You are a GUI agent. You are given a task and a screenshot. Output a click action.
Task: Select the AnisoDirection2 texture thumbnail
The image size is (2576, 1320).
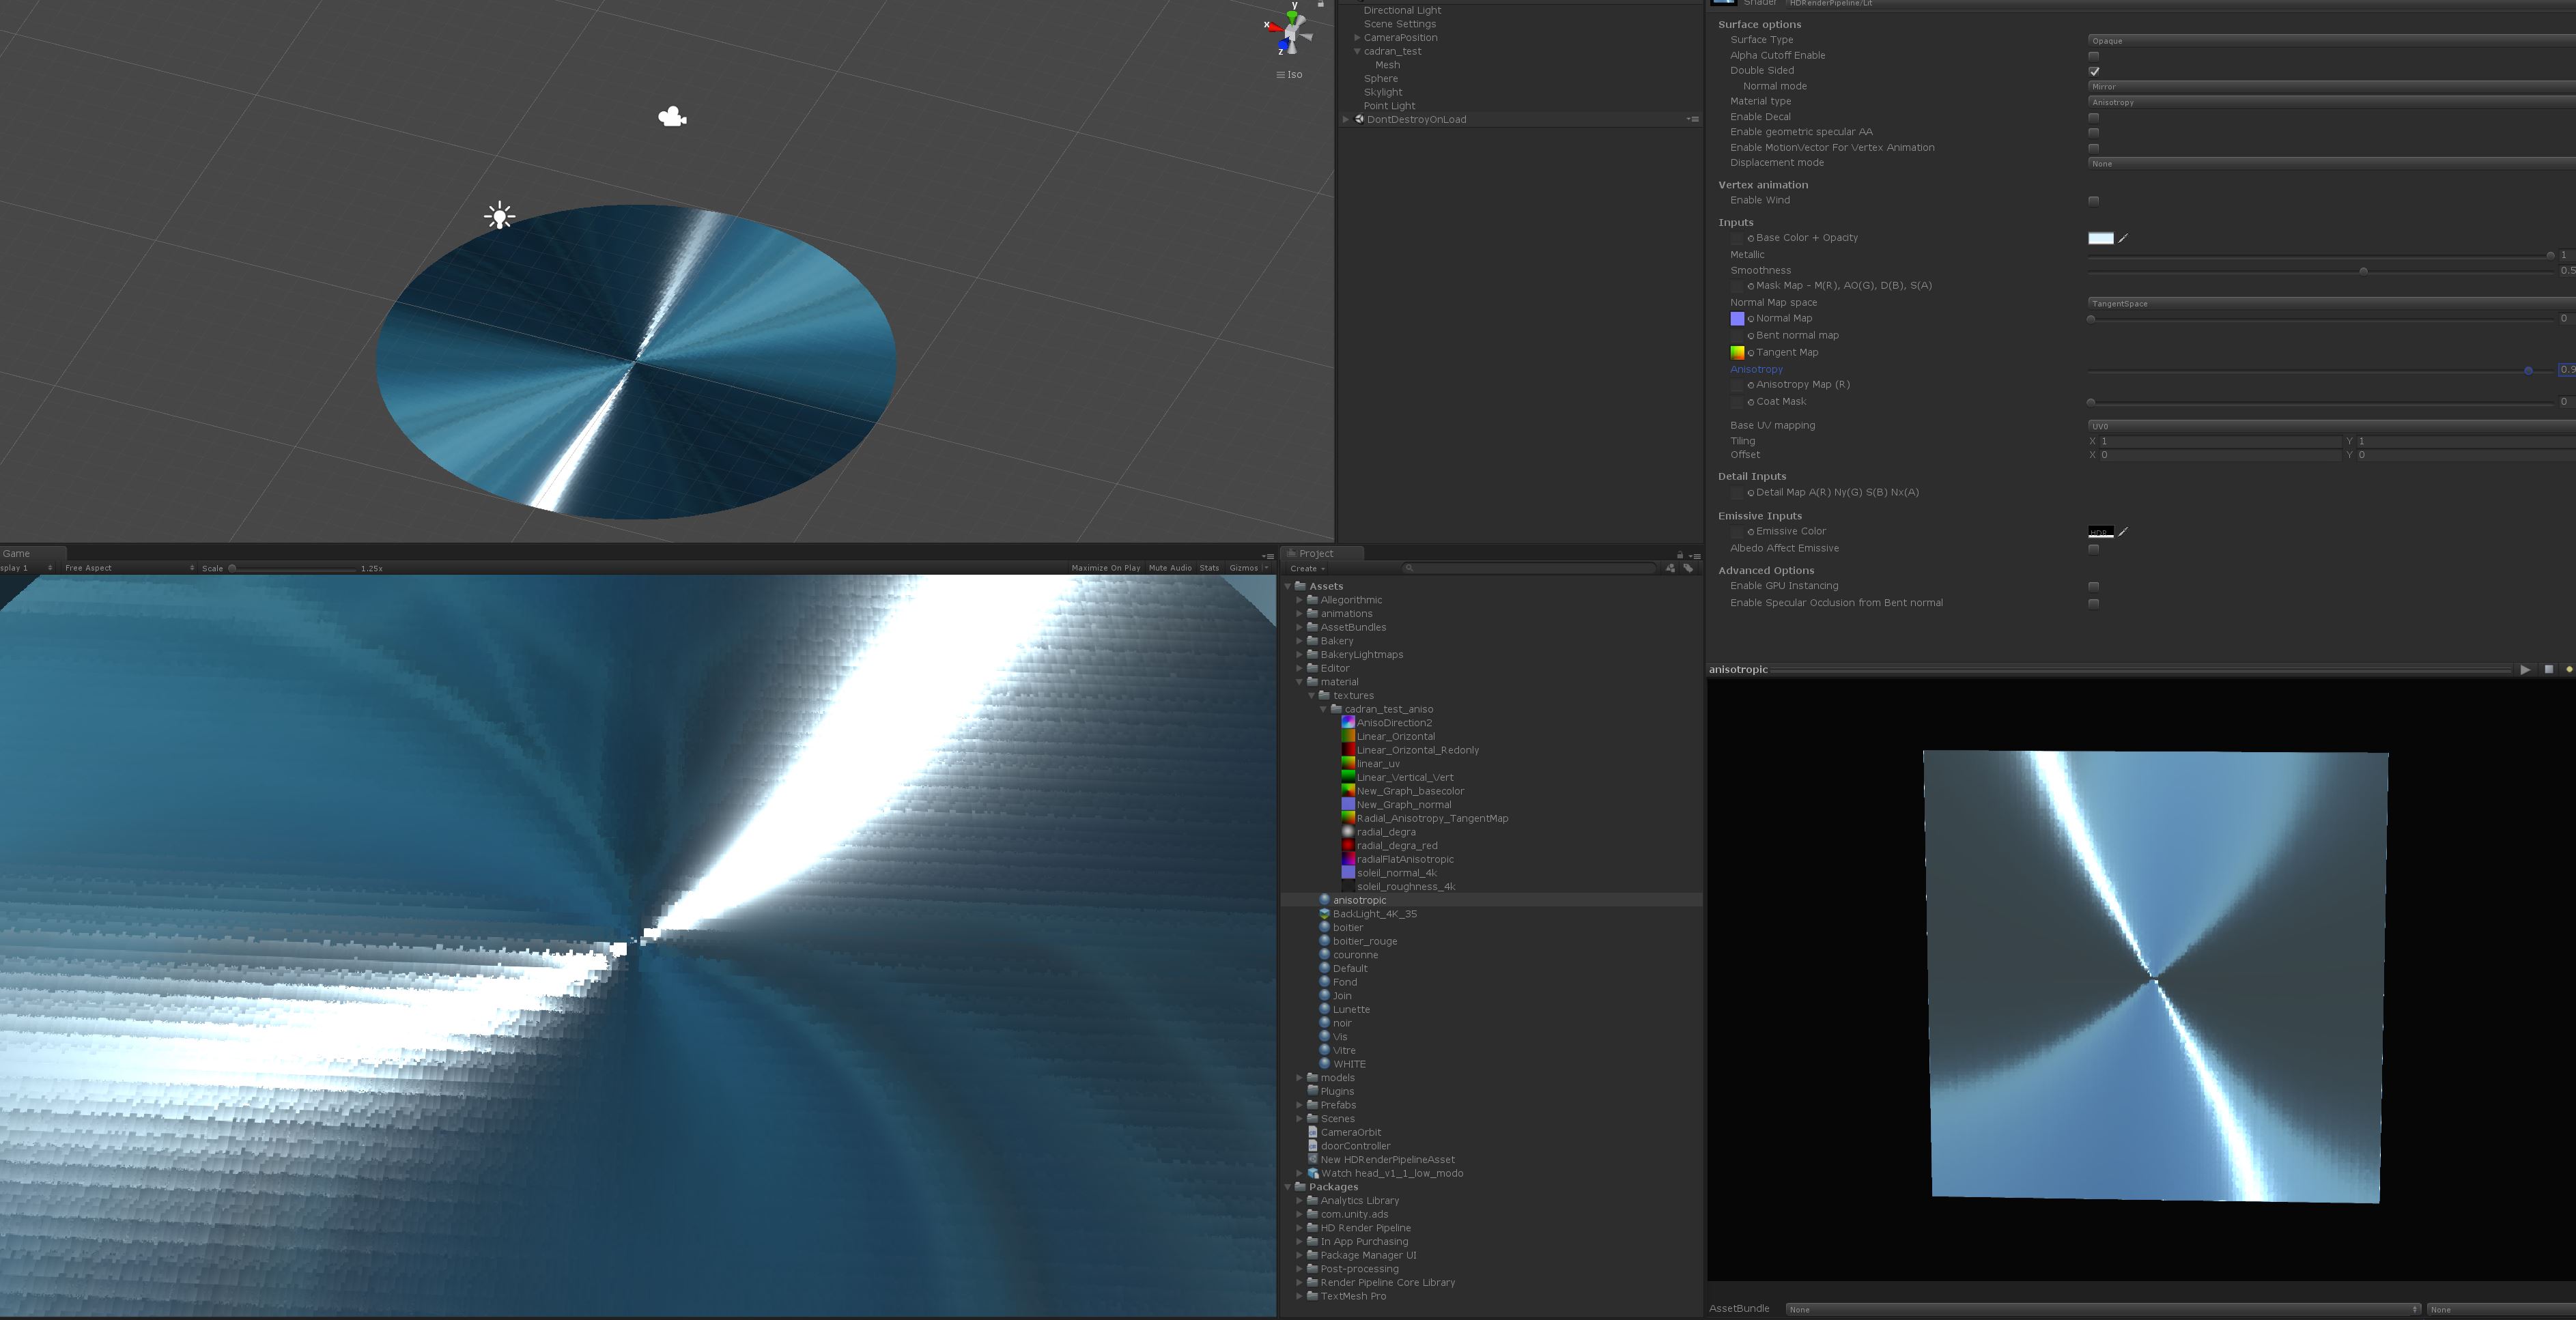tap(1348, 722)
